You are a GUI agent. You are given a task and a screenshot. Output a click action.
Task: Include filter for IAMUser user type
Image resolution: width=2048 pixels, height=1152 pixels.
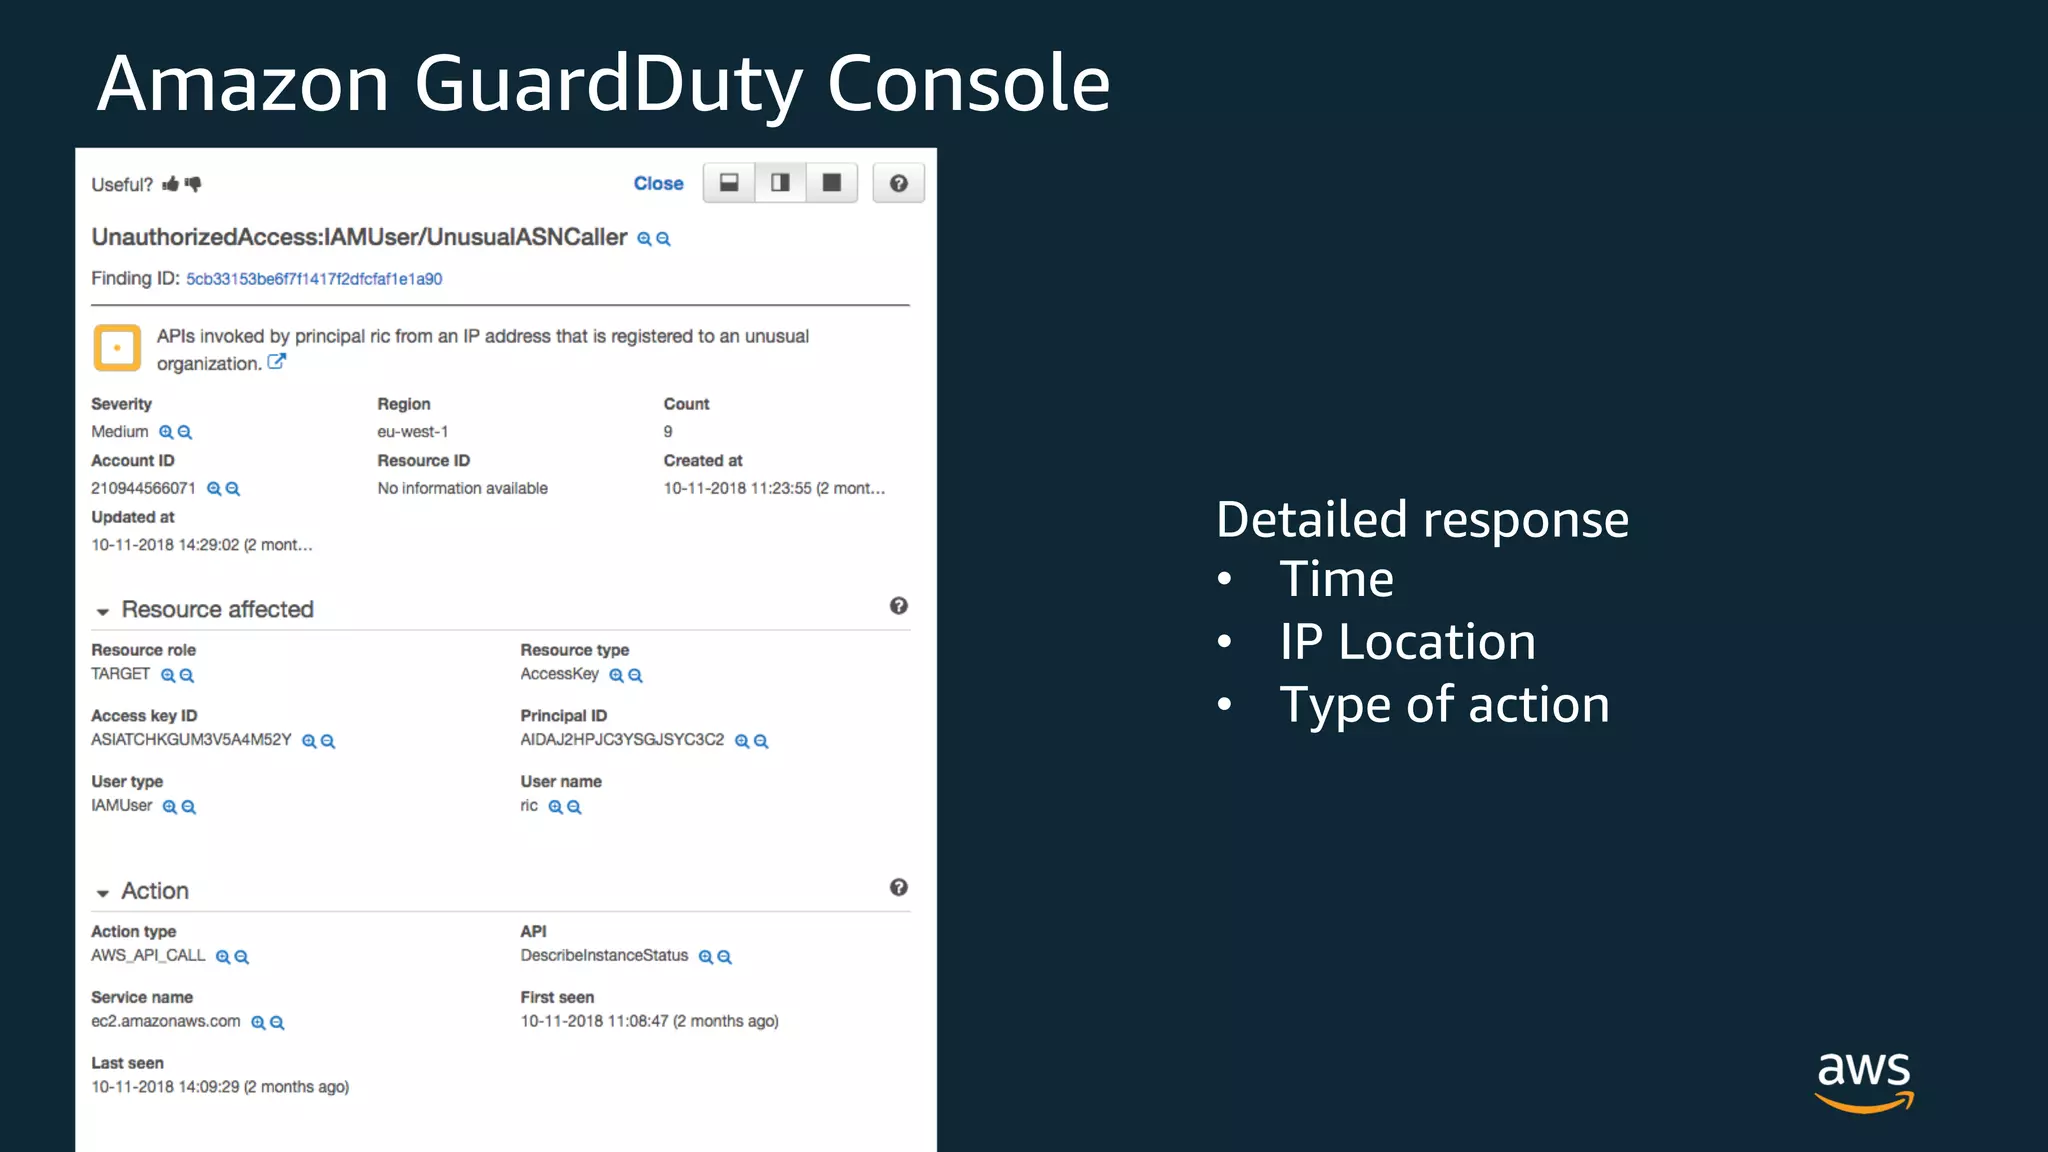click(x=170, y=808)
